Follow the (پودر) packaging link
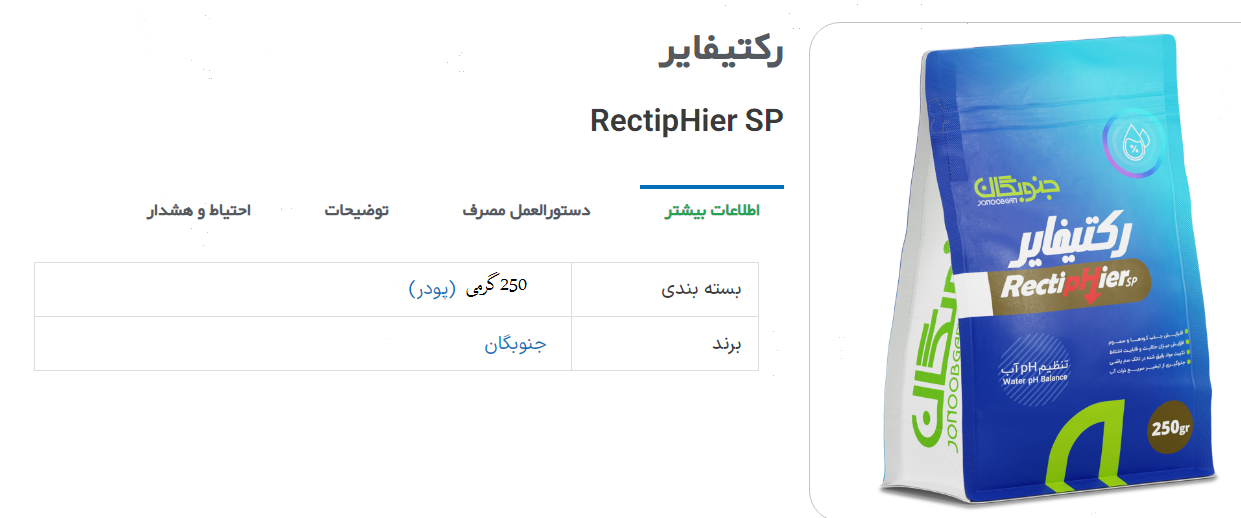The image size is (1241, 518). 432,288
